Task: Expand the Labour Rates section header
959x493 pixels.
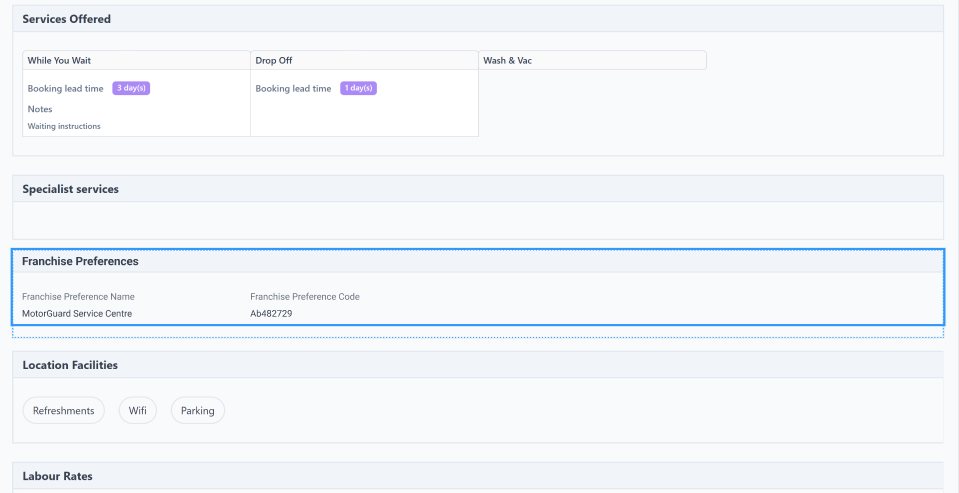Action: pos(57,476)
